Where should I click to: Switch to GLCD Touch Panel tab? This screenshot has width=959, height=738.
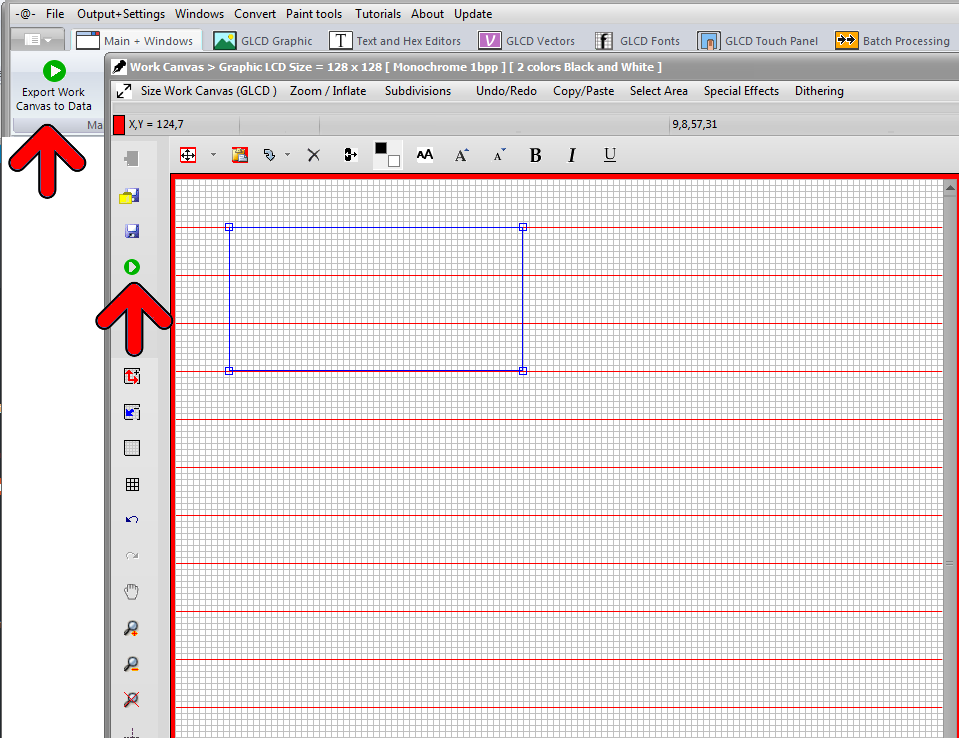coord(758,41)
